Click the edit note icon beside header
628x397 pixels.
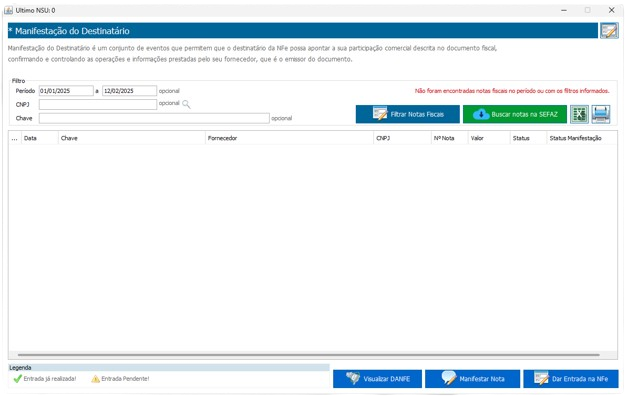(609, 30)
